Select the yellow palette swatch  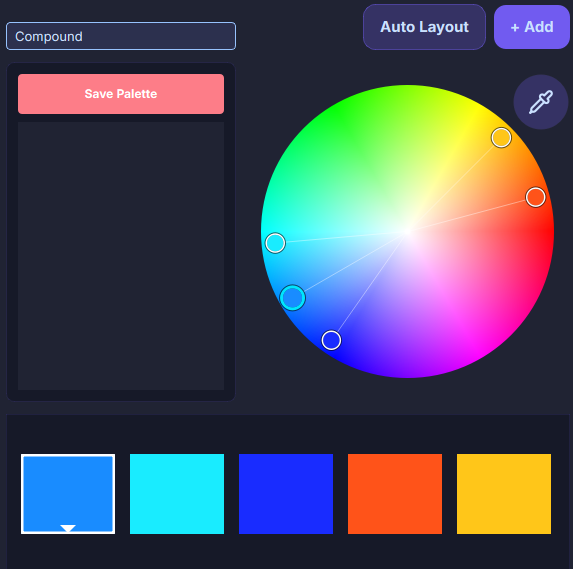504,494
